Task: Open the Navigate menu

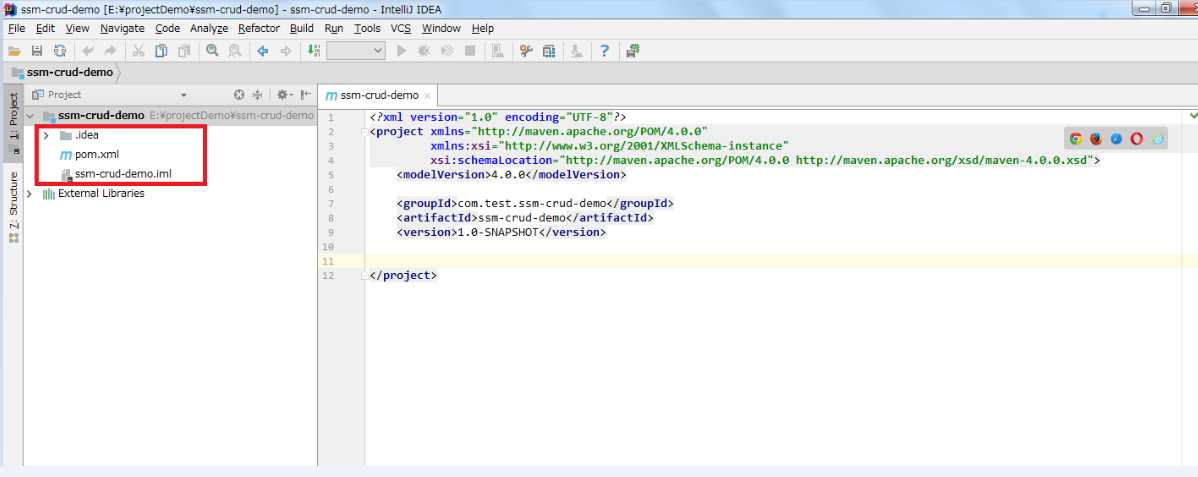Action: (122, 28)
